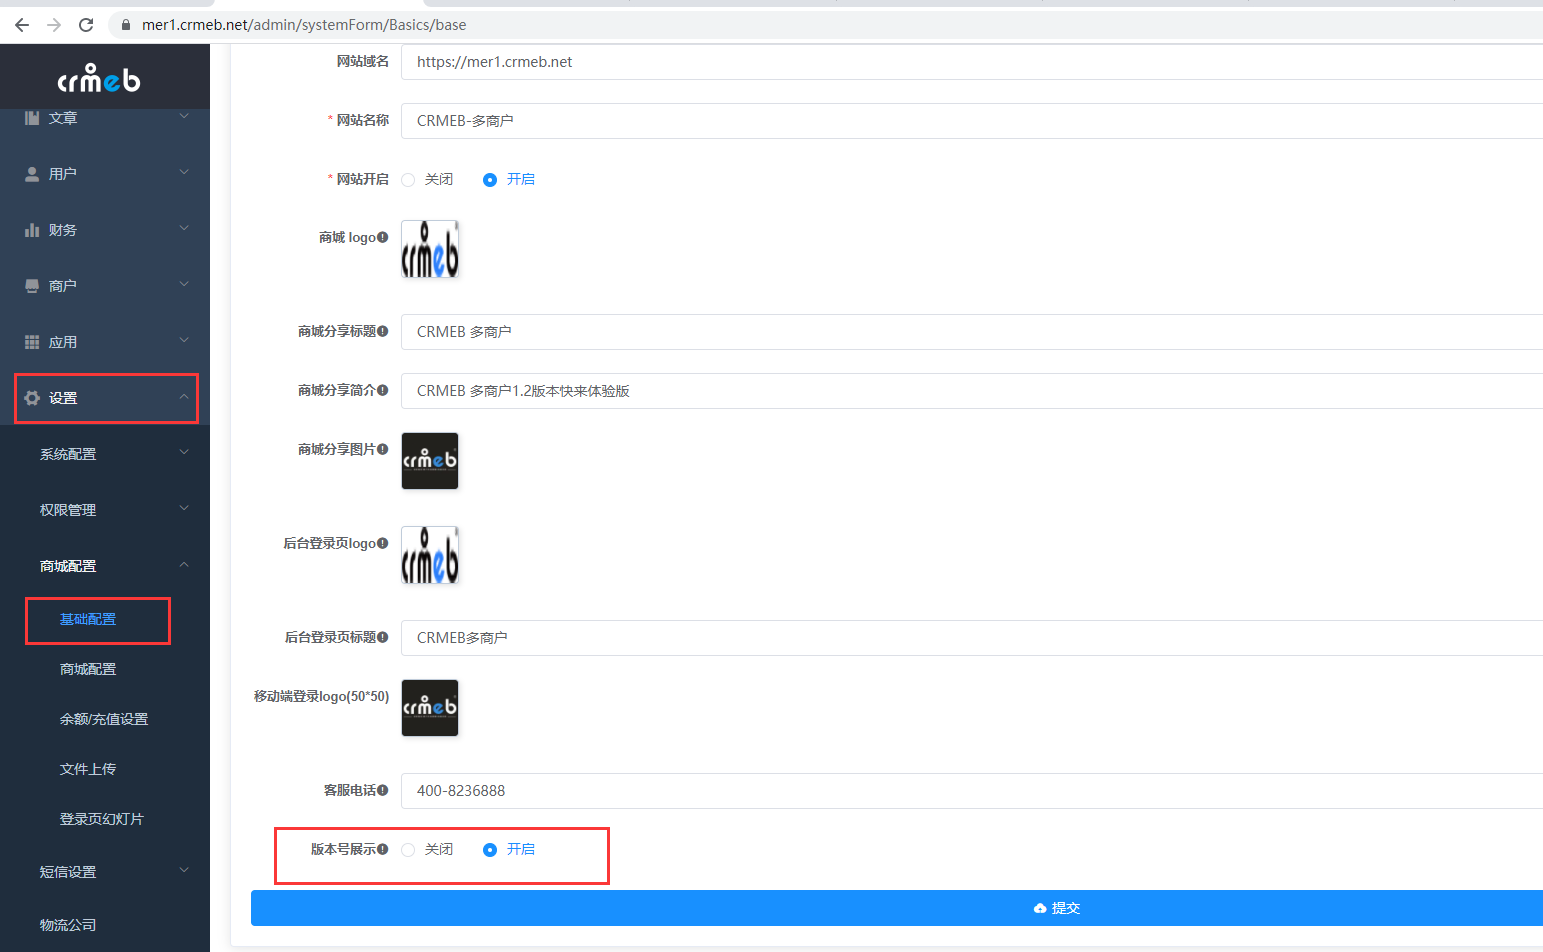Reload the page with refresh icon
This screenshot has height=952, width=1543.
[x=86, y=25]
